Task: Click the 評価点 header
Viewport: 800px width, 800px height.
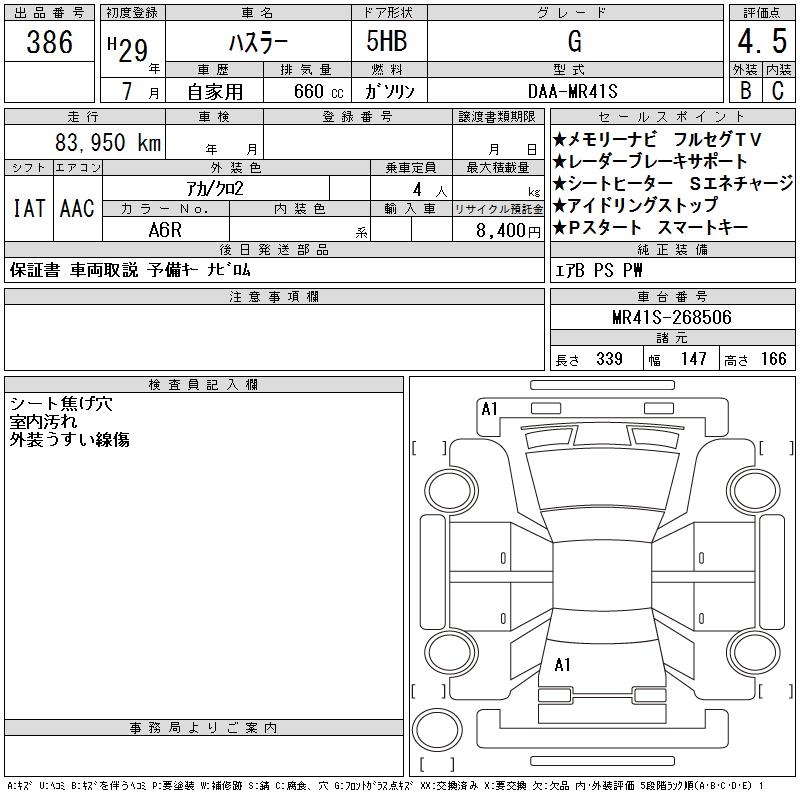Action: (762, 13)
